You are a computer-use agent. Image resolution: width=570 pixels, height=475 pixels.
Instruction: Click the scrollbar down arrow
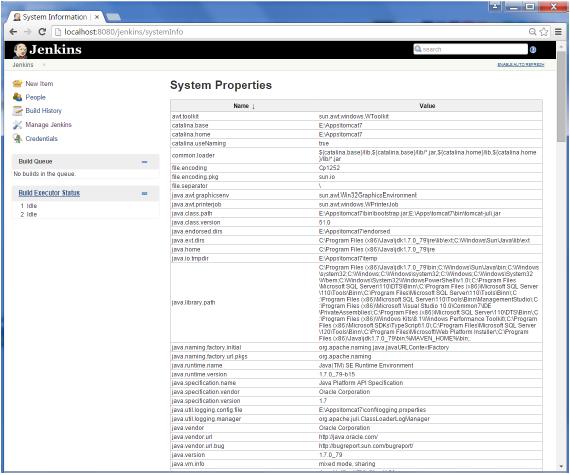tap(562, 466)
